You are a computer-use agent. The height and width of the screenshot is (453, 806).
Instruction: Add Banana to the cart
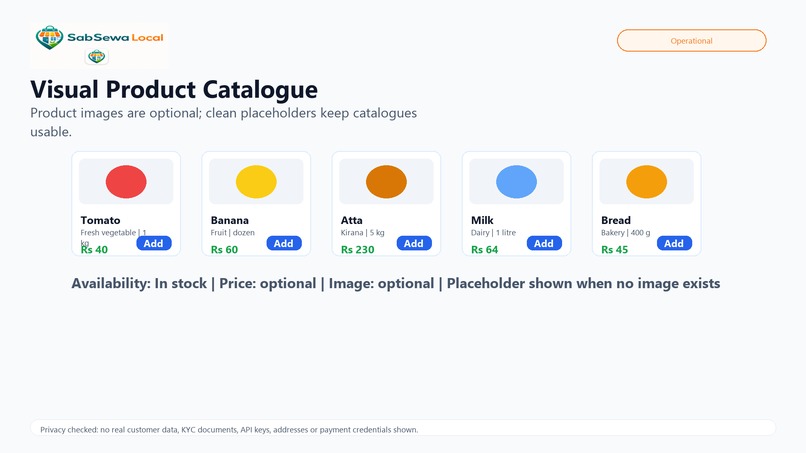click(x=284, y=243)
